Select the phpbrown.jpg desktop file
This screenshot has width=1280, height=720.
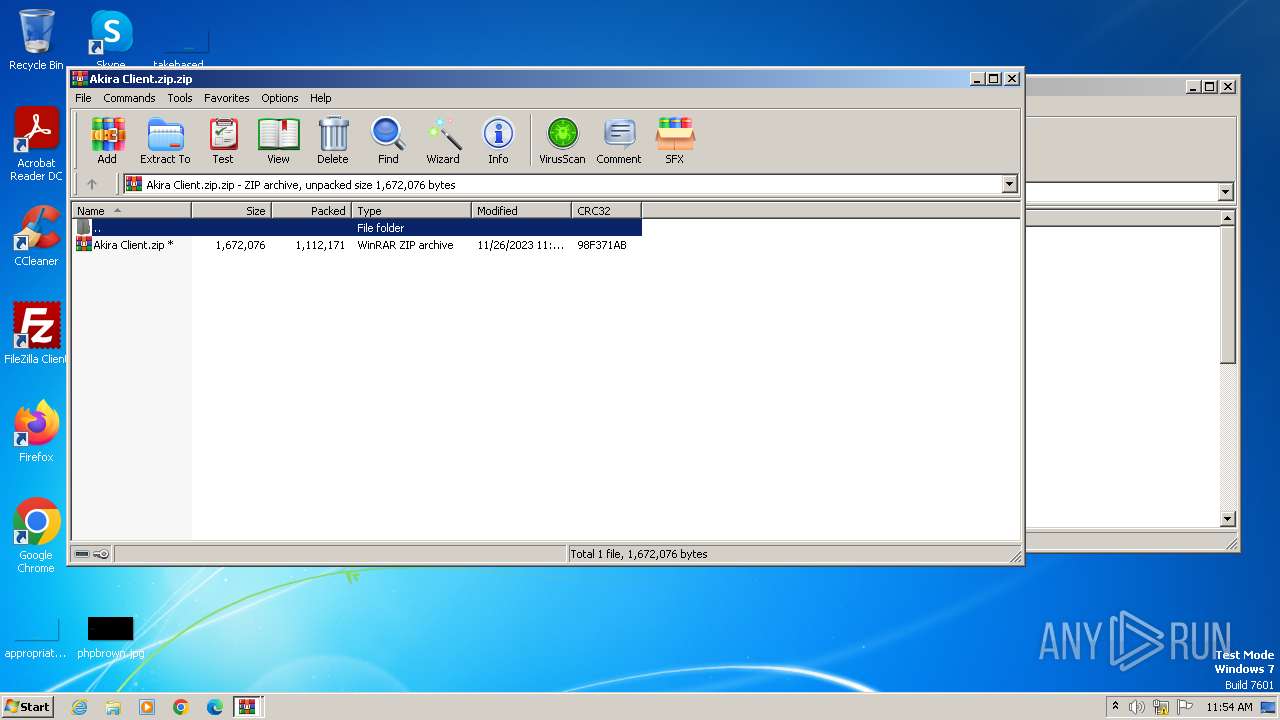110,638
